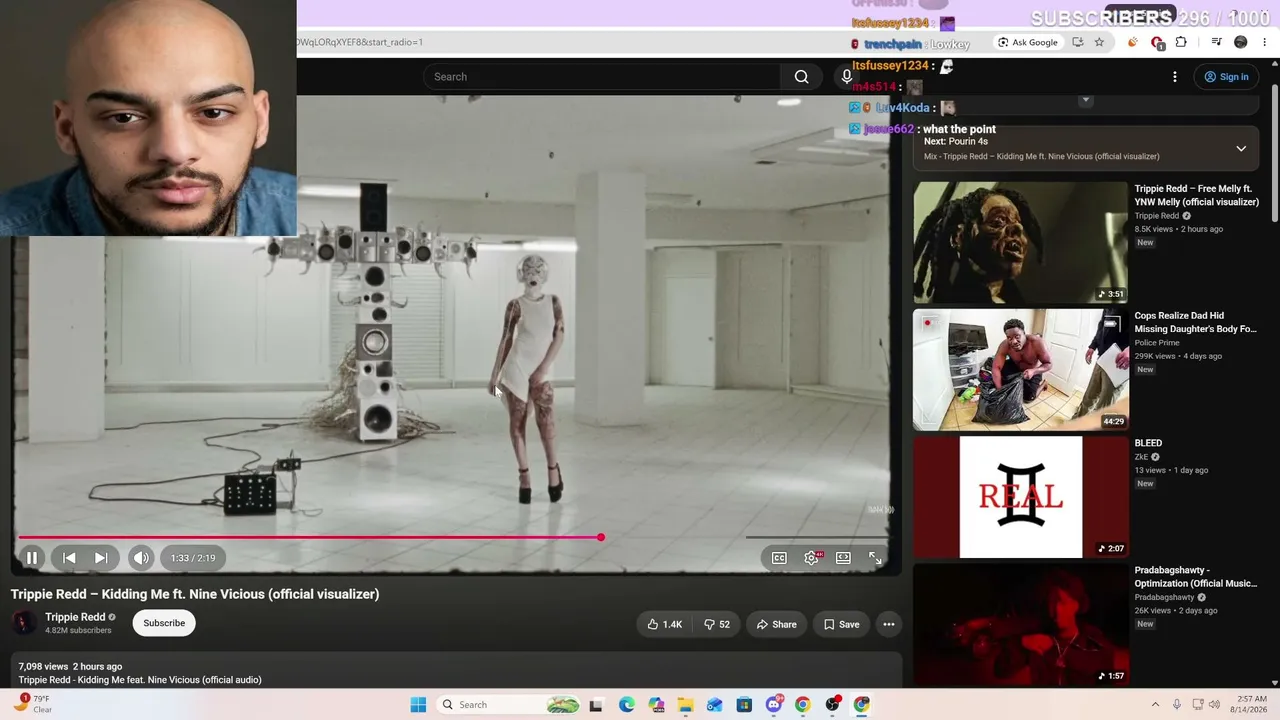Screen dimensions: 1280x720
Task: Open video player settings gear
Action: [811, 558]
